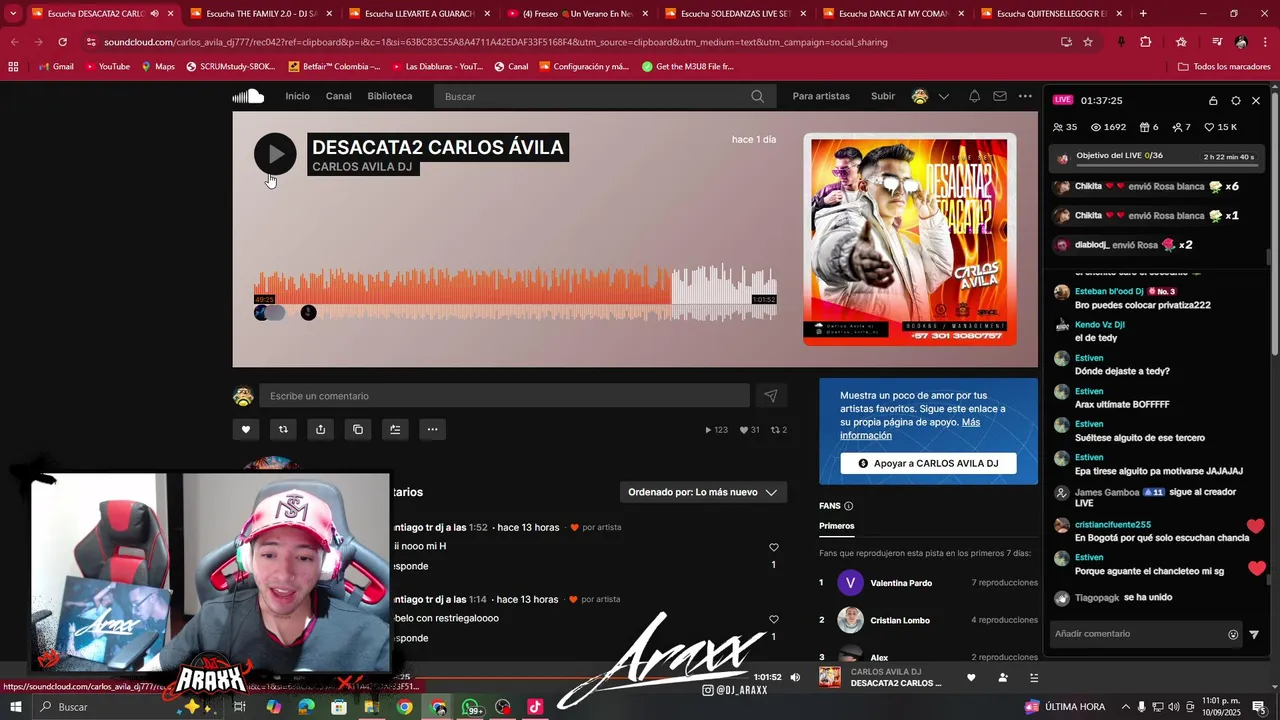Screen dimensions: 1280x720
Task: Switch to 'Escucha LLEVARTE A GUARACH' tab
Action: click(418, 14)
